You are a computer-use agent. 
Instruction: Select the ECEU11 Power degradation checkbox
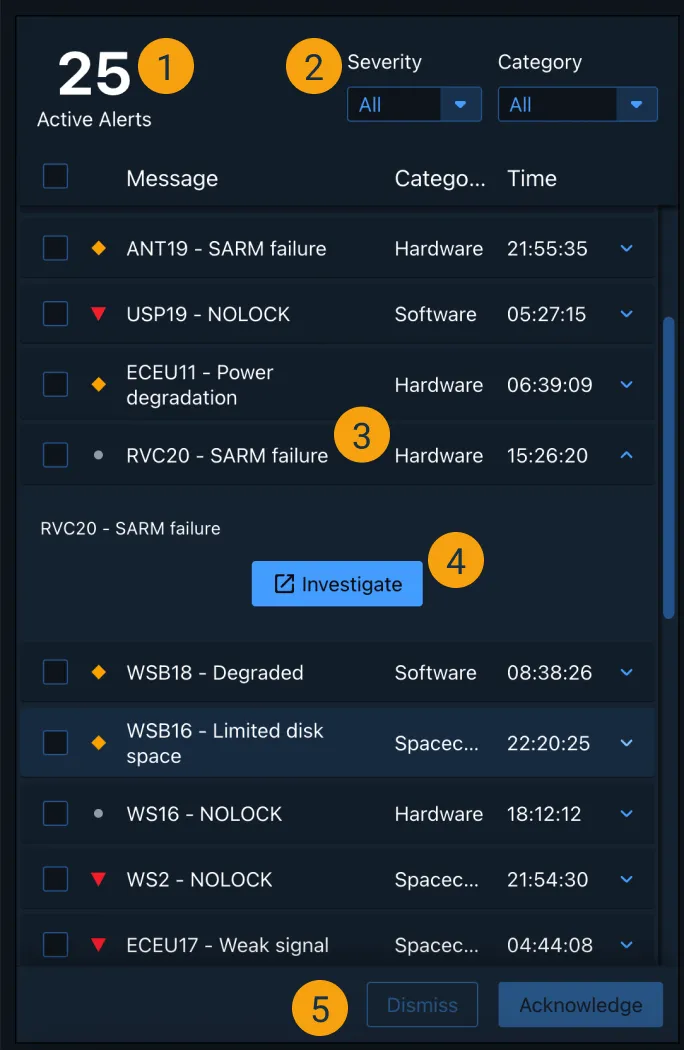pos(56,384)
